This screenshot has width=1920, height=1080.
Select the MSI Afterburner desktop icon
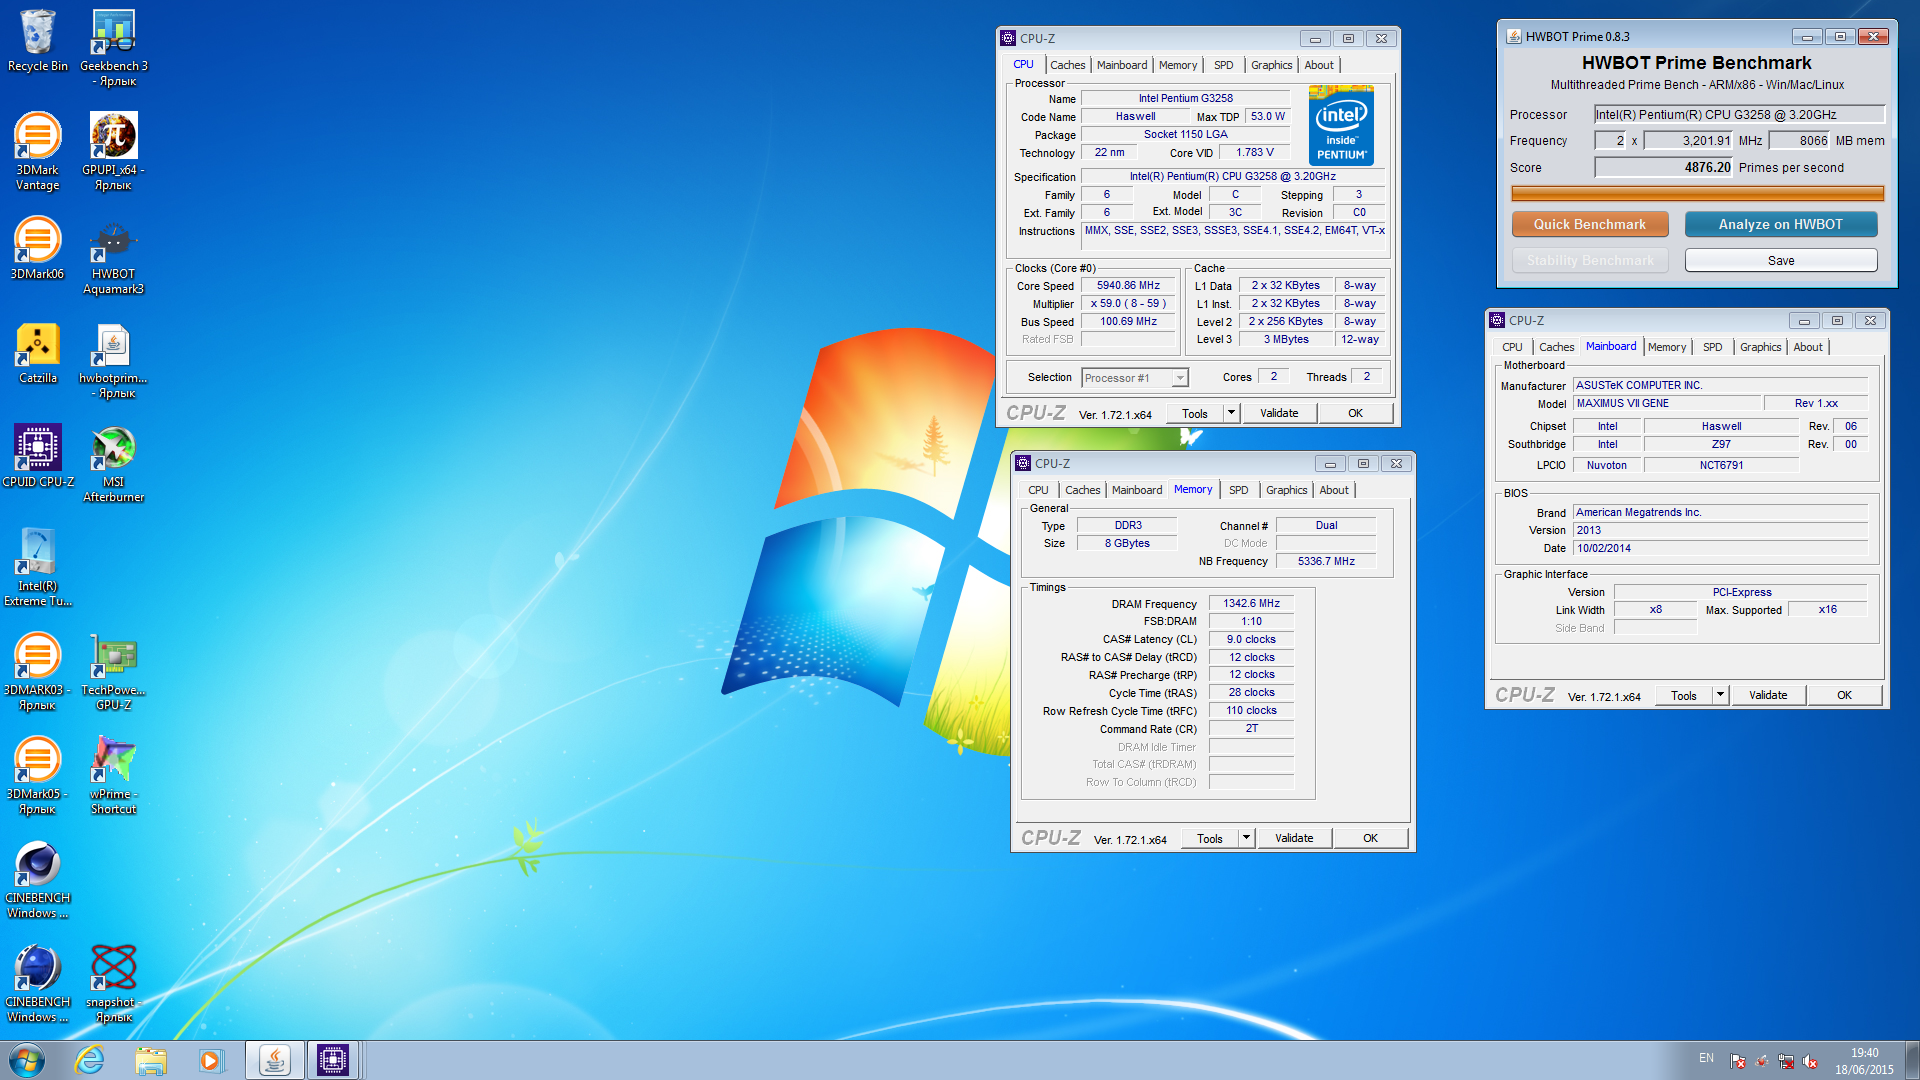click(x=114, y=464)
